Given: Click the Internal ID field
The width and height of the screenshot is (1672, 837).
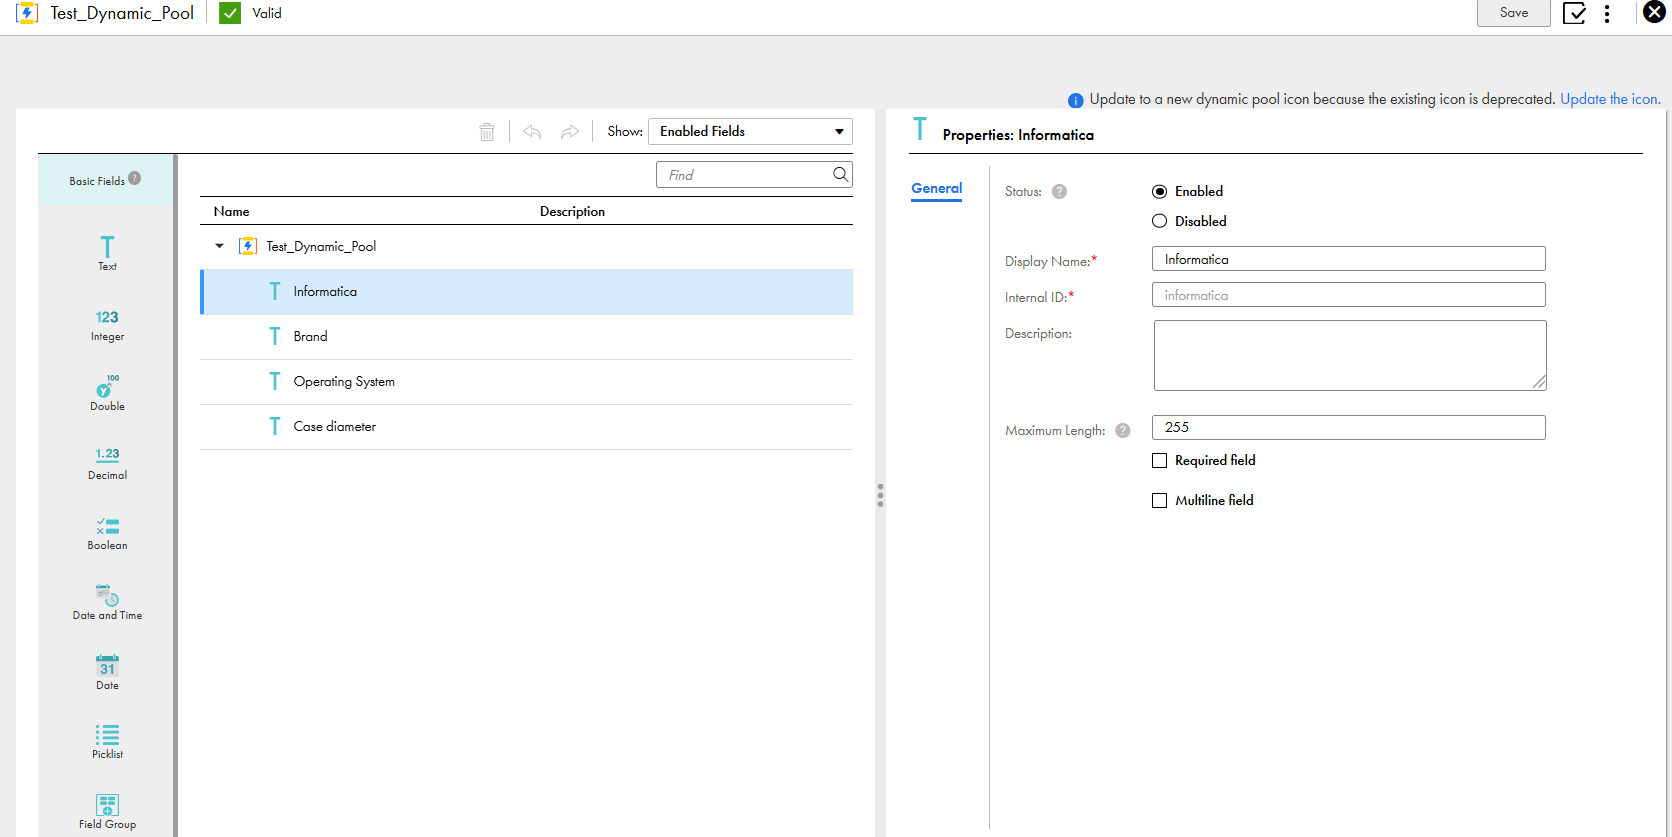Looking at the screenshot, I should tap(1349, 295).
